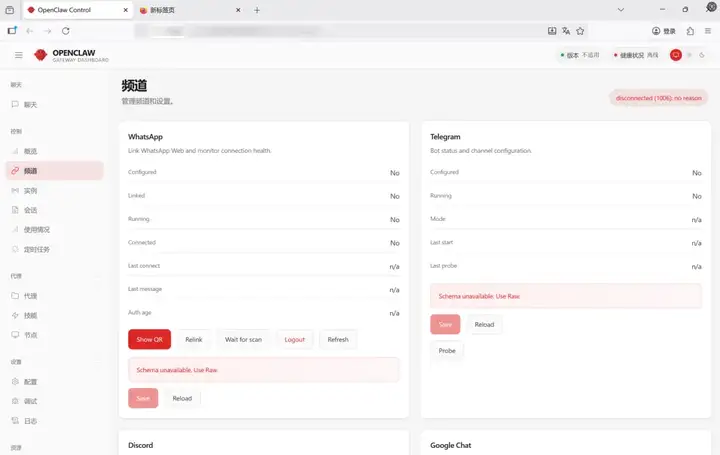Click the WhatsApp card title
Screen dimensions: 720x455
145,137
